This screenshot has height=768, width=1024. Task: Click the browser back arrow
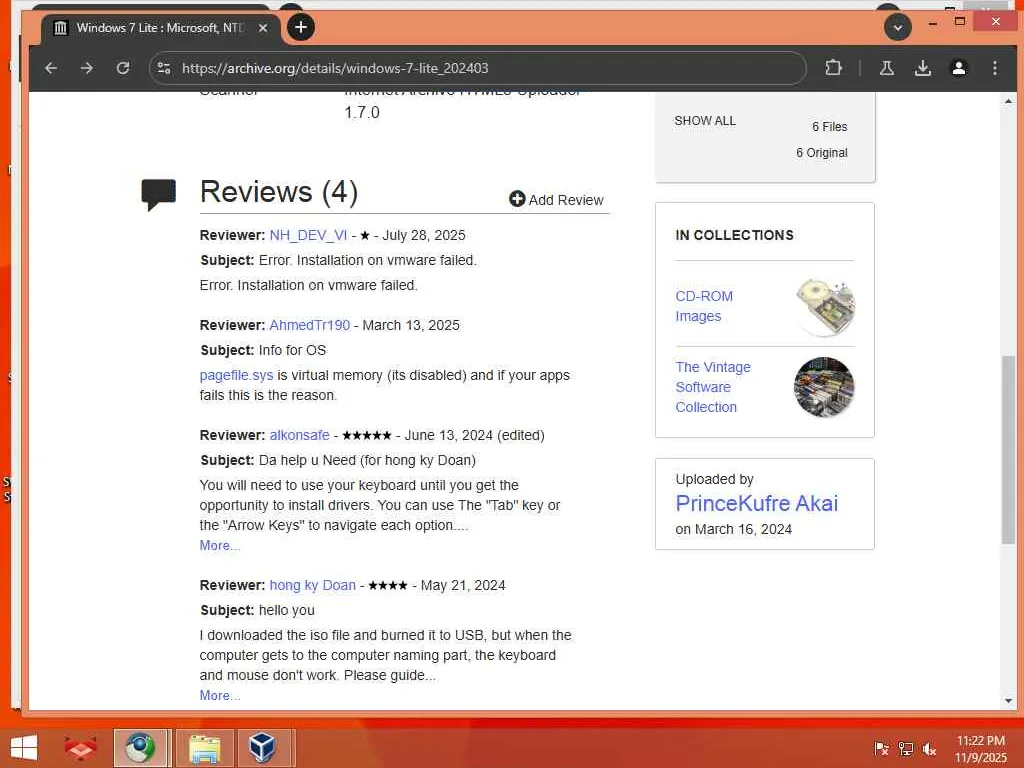[x=51, y=68]
